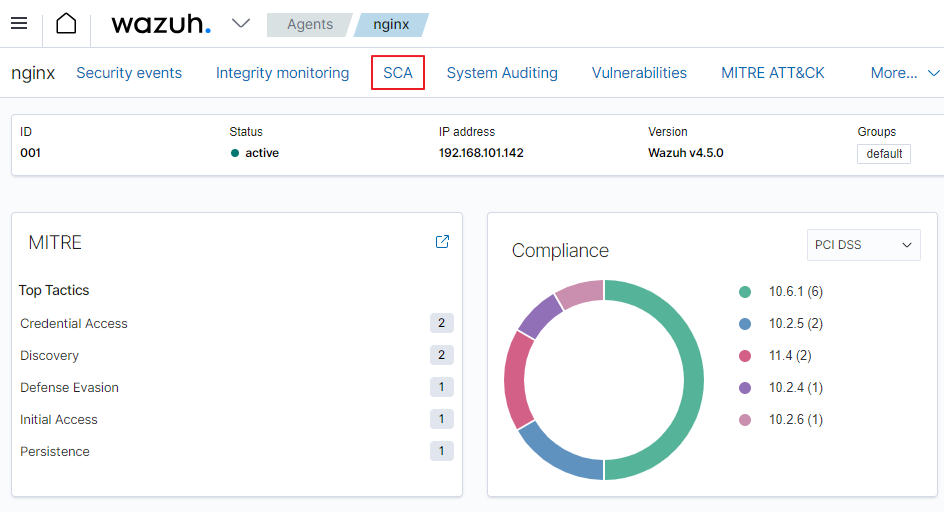The height and width of the screenshot is (512, 944).
Task: Select the nginx breadcrumb
Action: 391,25
